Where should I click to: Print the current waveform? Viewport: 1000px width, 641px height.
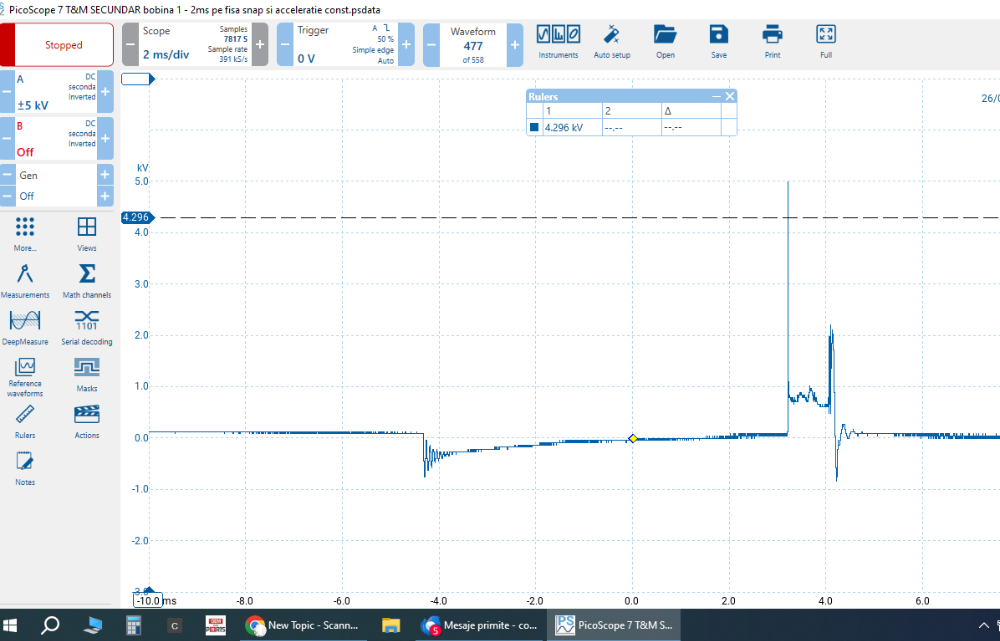[772, 40]
